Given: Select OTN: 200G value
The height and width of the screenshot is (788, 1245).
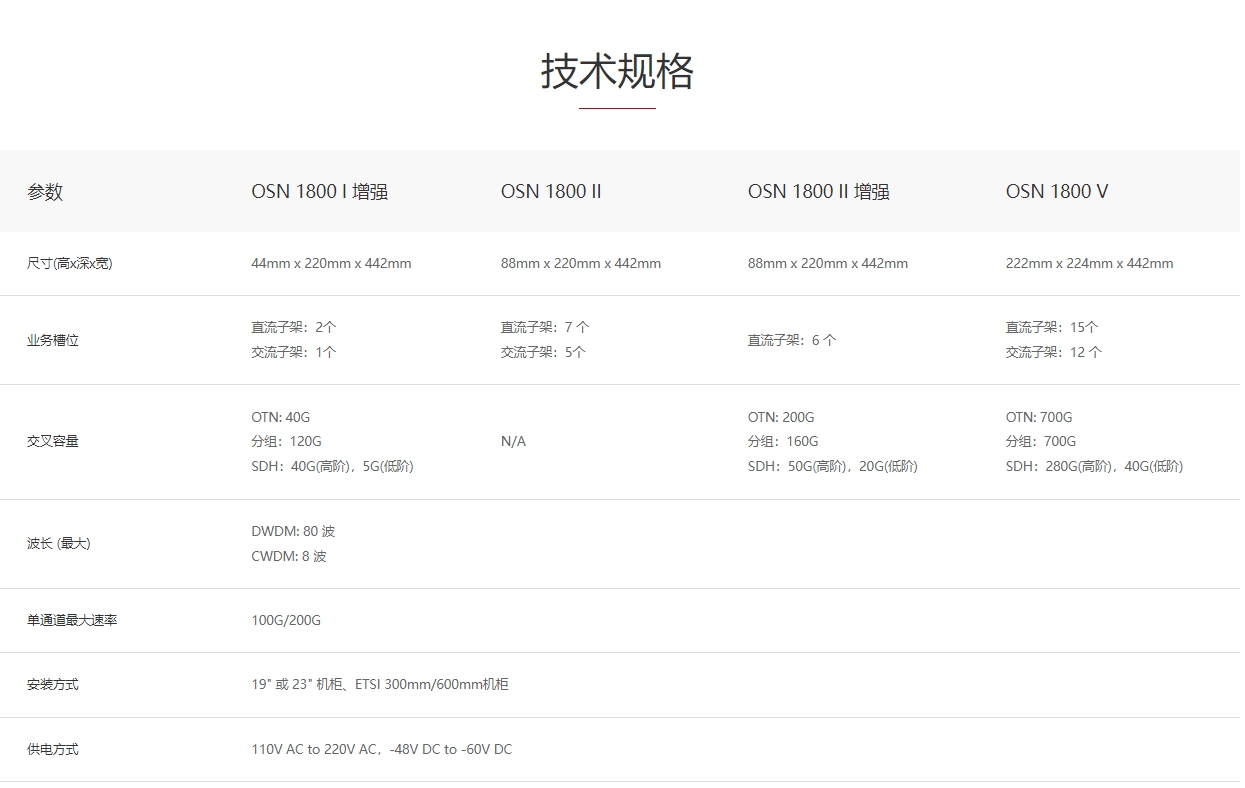Looking at the screenshot, I should click(781, 417).
